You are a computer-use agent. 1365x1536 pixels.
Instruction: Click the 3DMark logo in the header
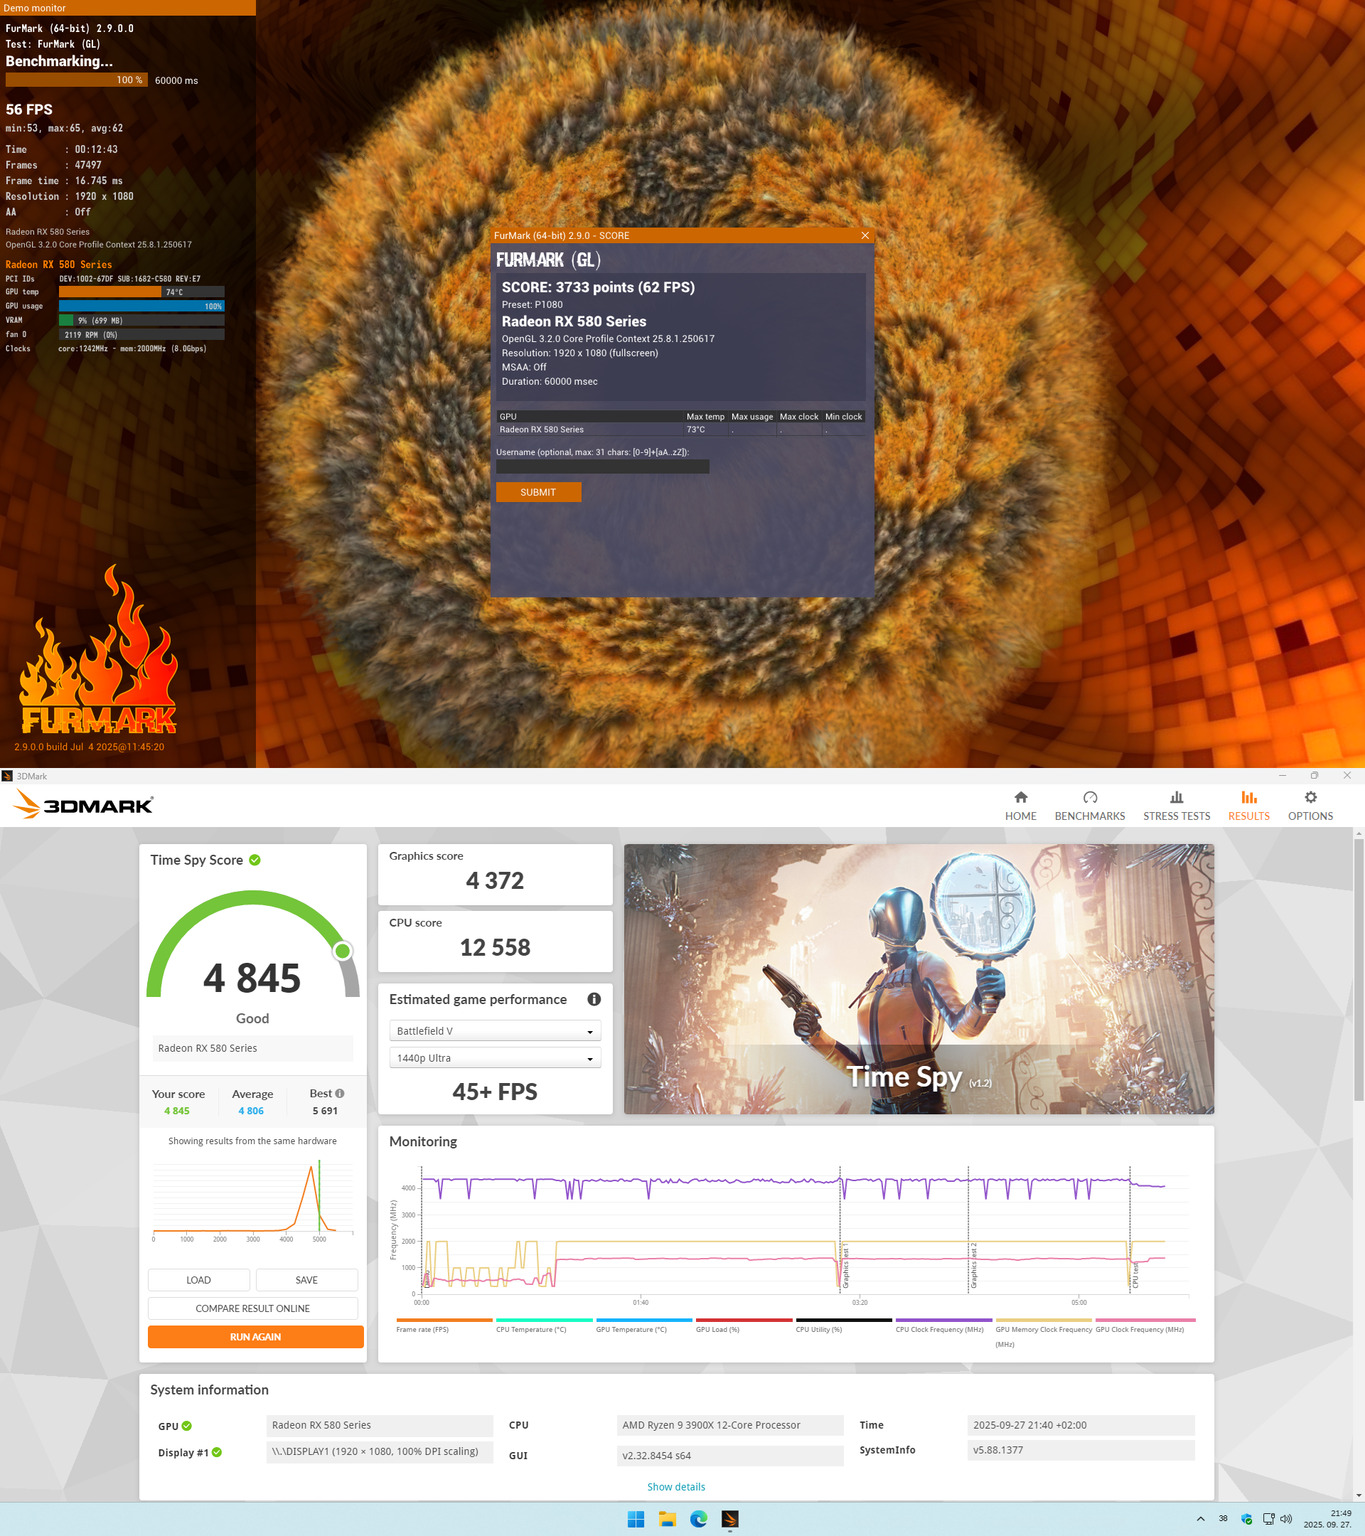83,804
